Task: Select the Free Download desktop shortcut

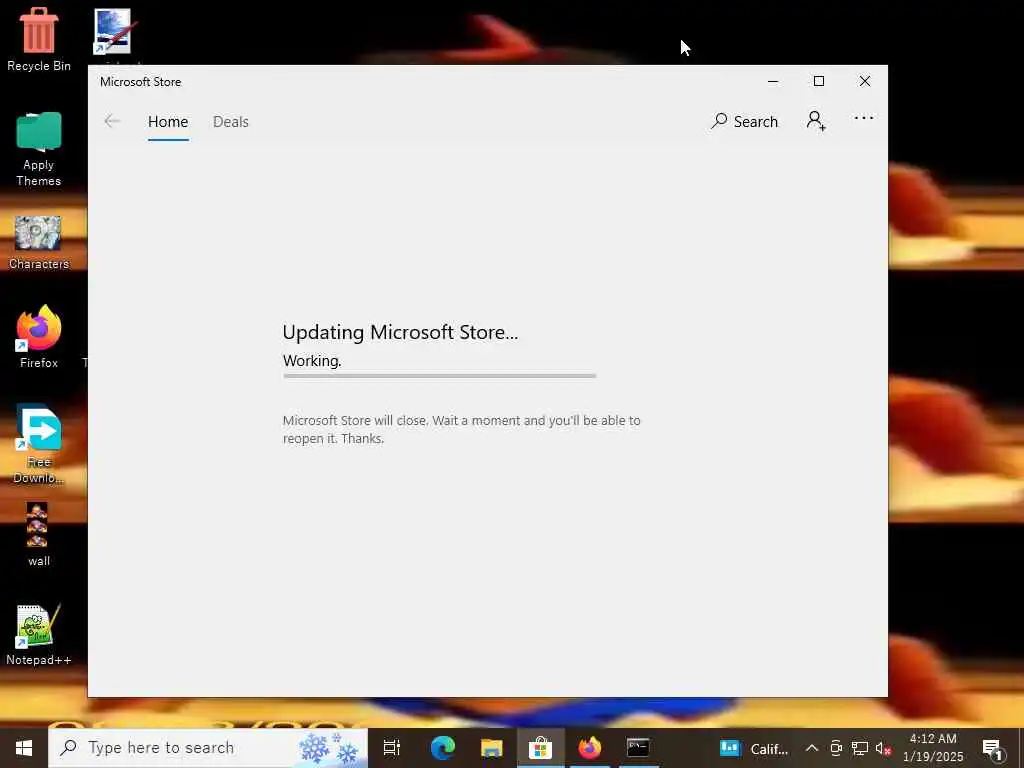Action: 39,444
